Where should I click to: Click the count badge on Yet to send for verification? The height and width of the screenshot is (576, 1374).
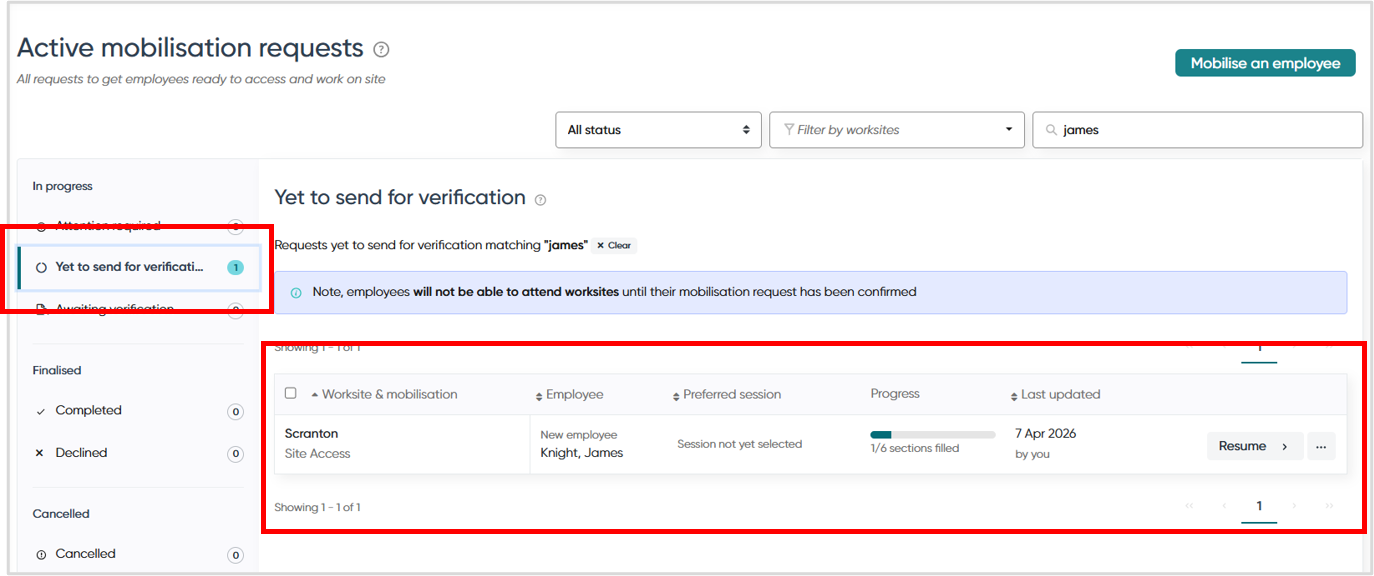pyautogui.click(x=235, y=267)
